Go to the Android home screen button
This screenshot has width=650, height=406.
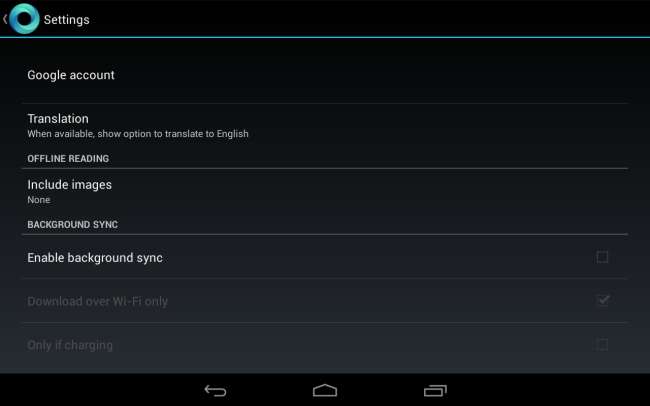(x=325, y=390)
